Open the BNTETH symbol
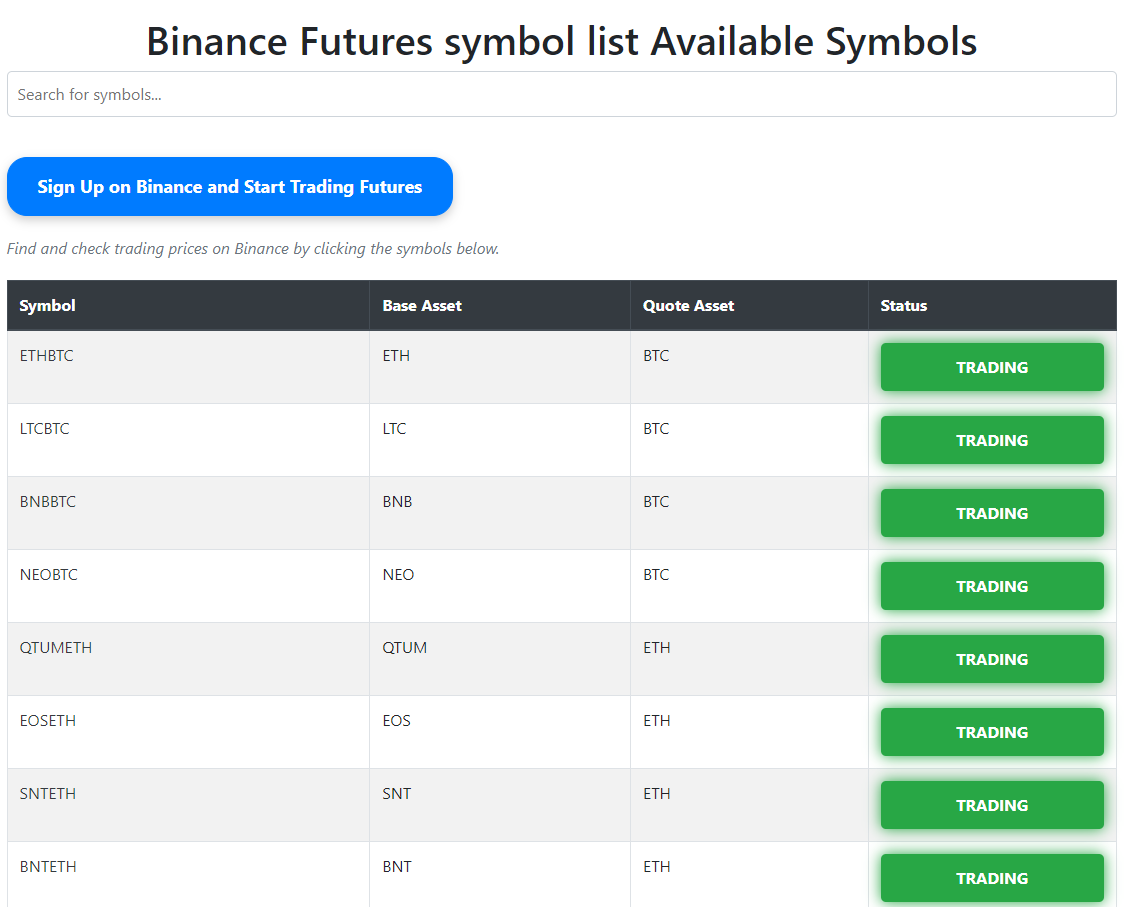This screenshot has width=1127, height=907. pos(48,867)
